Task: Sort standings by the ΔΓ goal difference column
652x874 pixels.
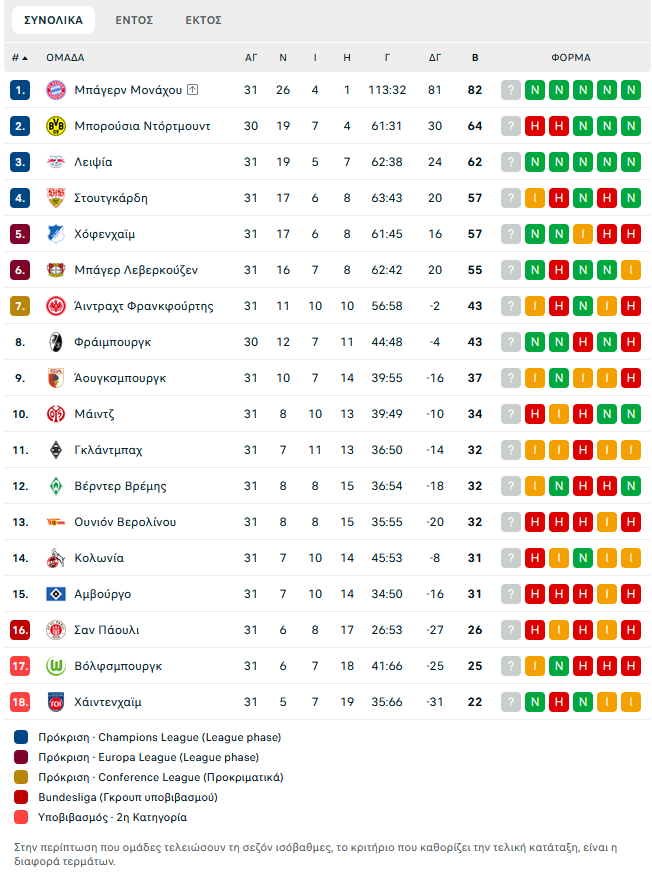Action: pos(435,57)
